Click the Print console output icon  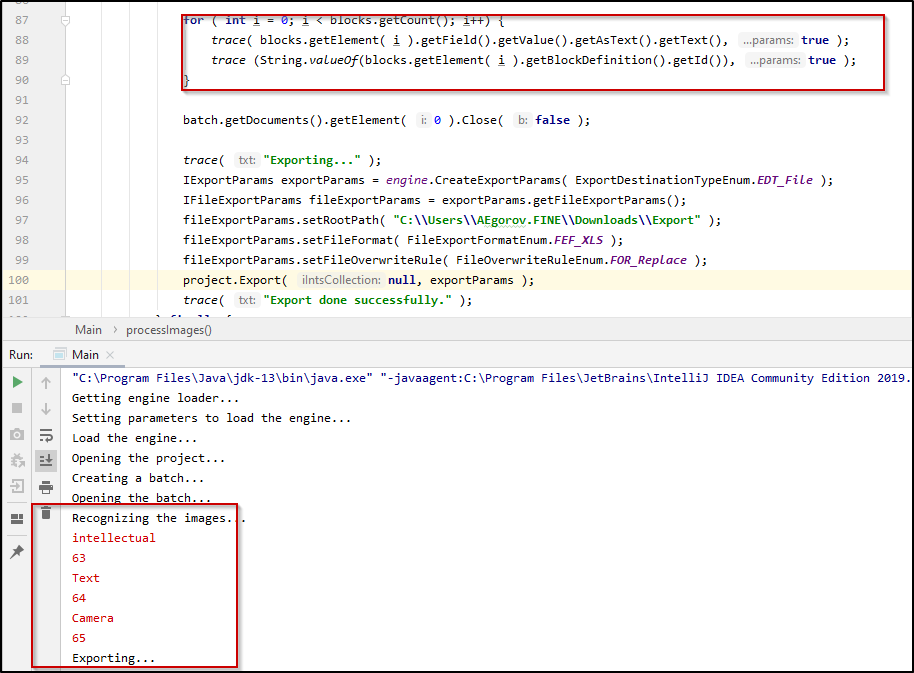(46, 487)
